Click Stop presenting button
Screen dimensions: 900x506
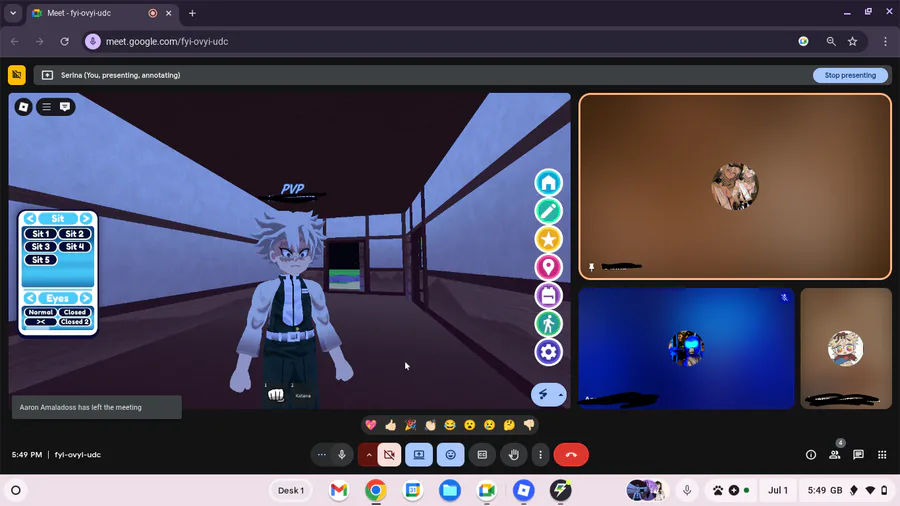click(850, 75)
